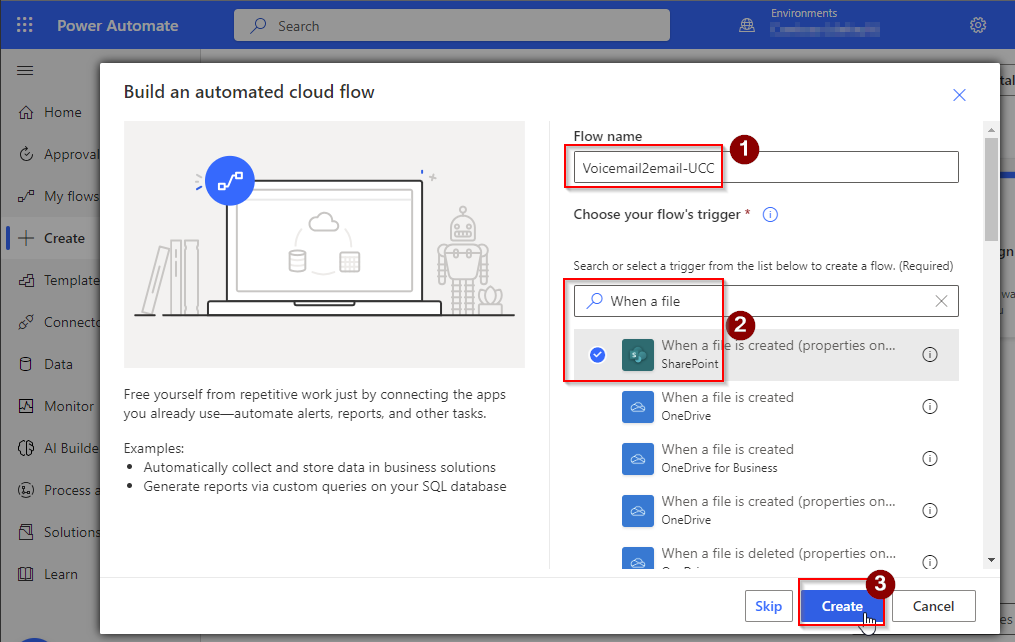1015x642 pixels.
Task: Click the Templates icon in sidebar
Action: click(x=26, y=280)
